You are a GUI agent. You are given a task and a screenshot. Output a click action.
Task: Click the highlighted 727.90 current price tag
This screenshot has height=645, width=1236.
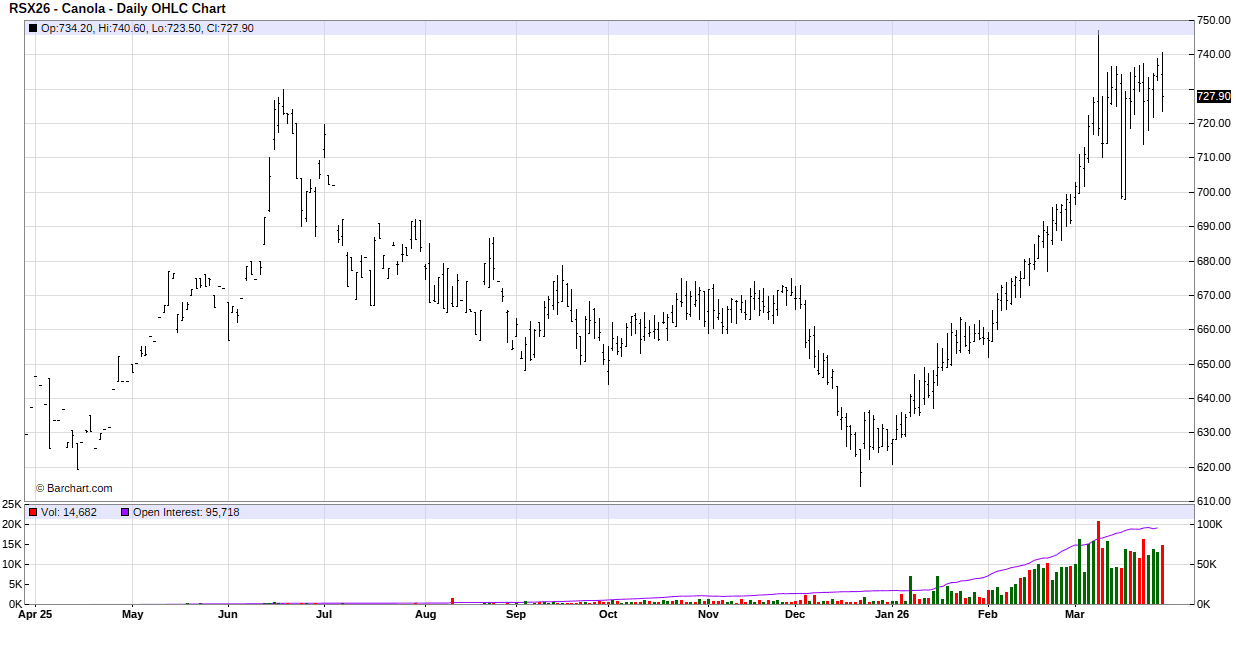tap(1212, 96)
